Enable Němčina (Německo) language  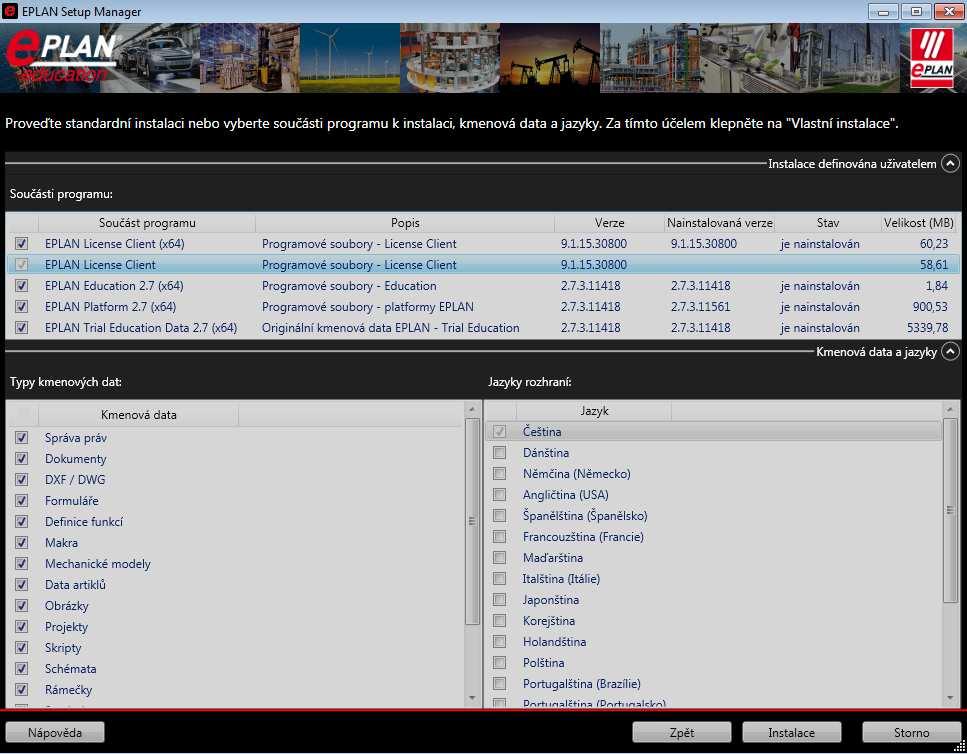pyautogui.click(x=500, y=473)
